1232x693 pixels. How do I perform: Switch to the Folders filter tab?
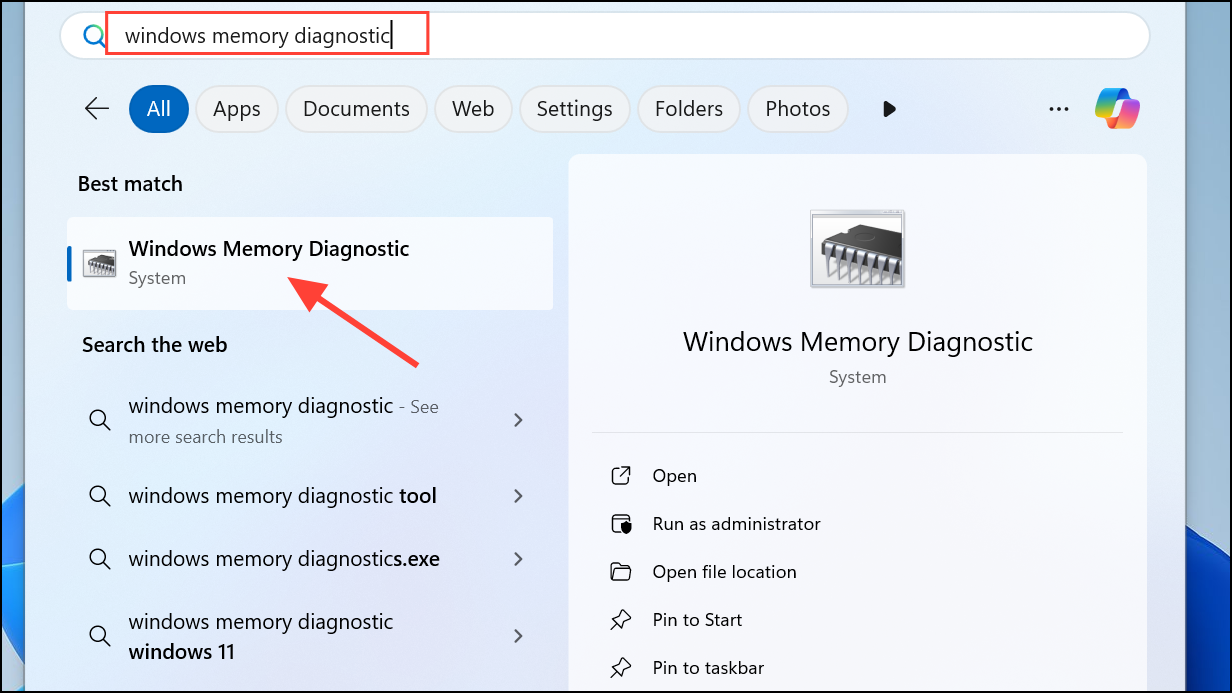(689, 109)
